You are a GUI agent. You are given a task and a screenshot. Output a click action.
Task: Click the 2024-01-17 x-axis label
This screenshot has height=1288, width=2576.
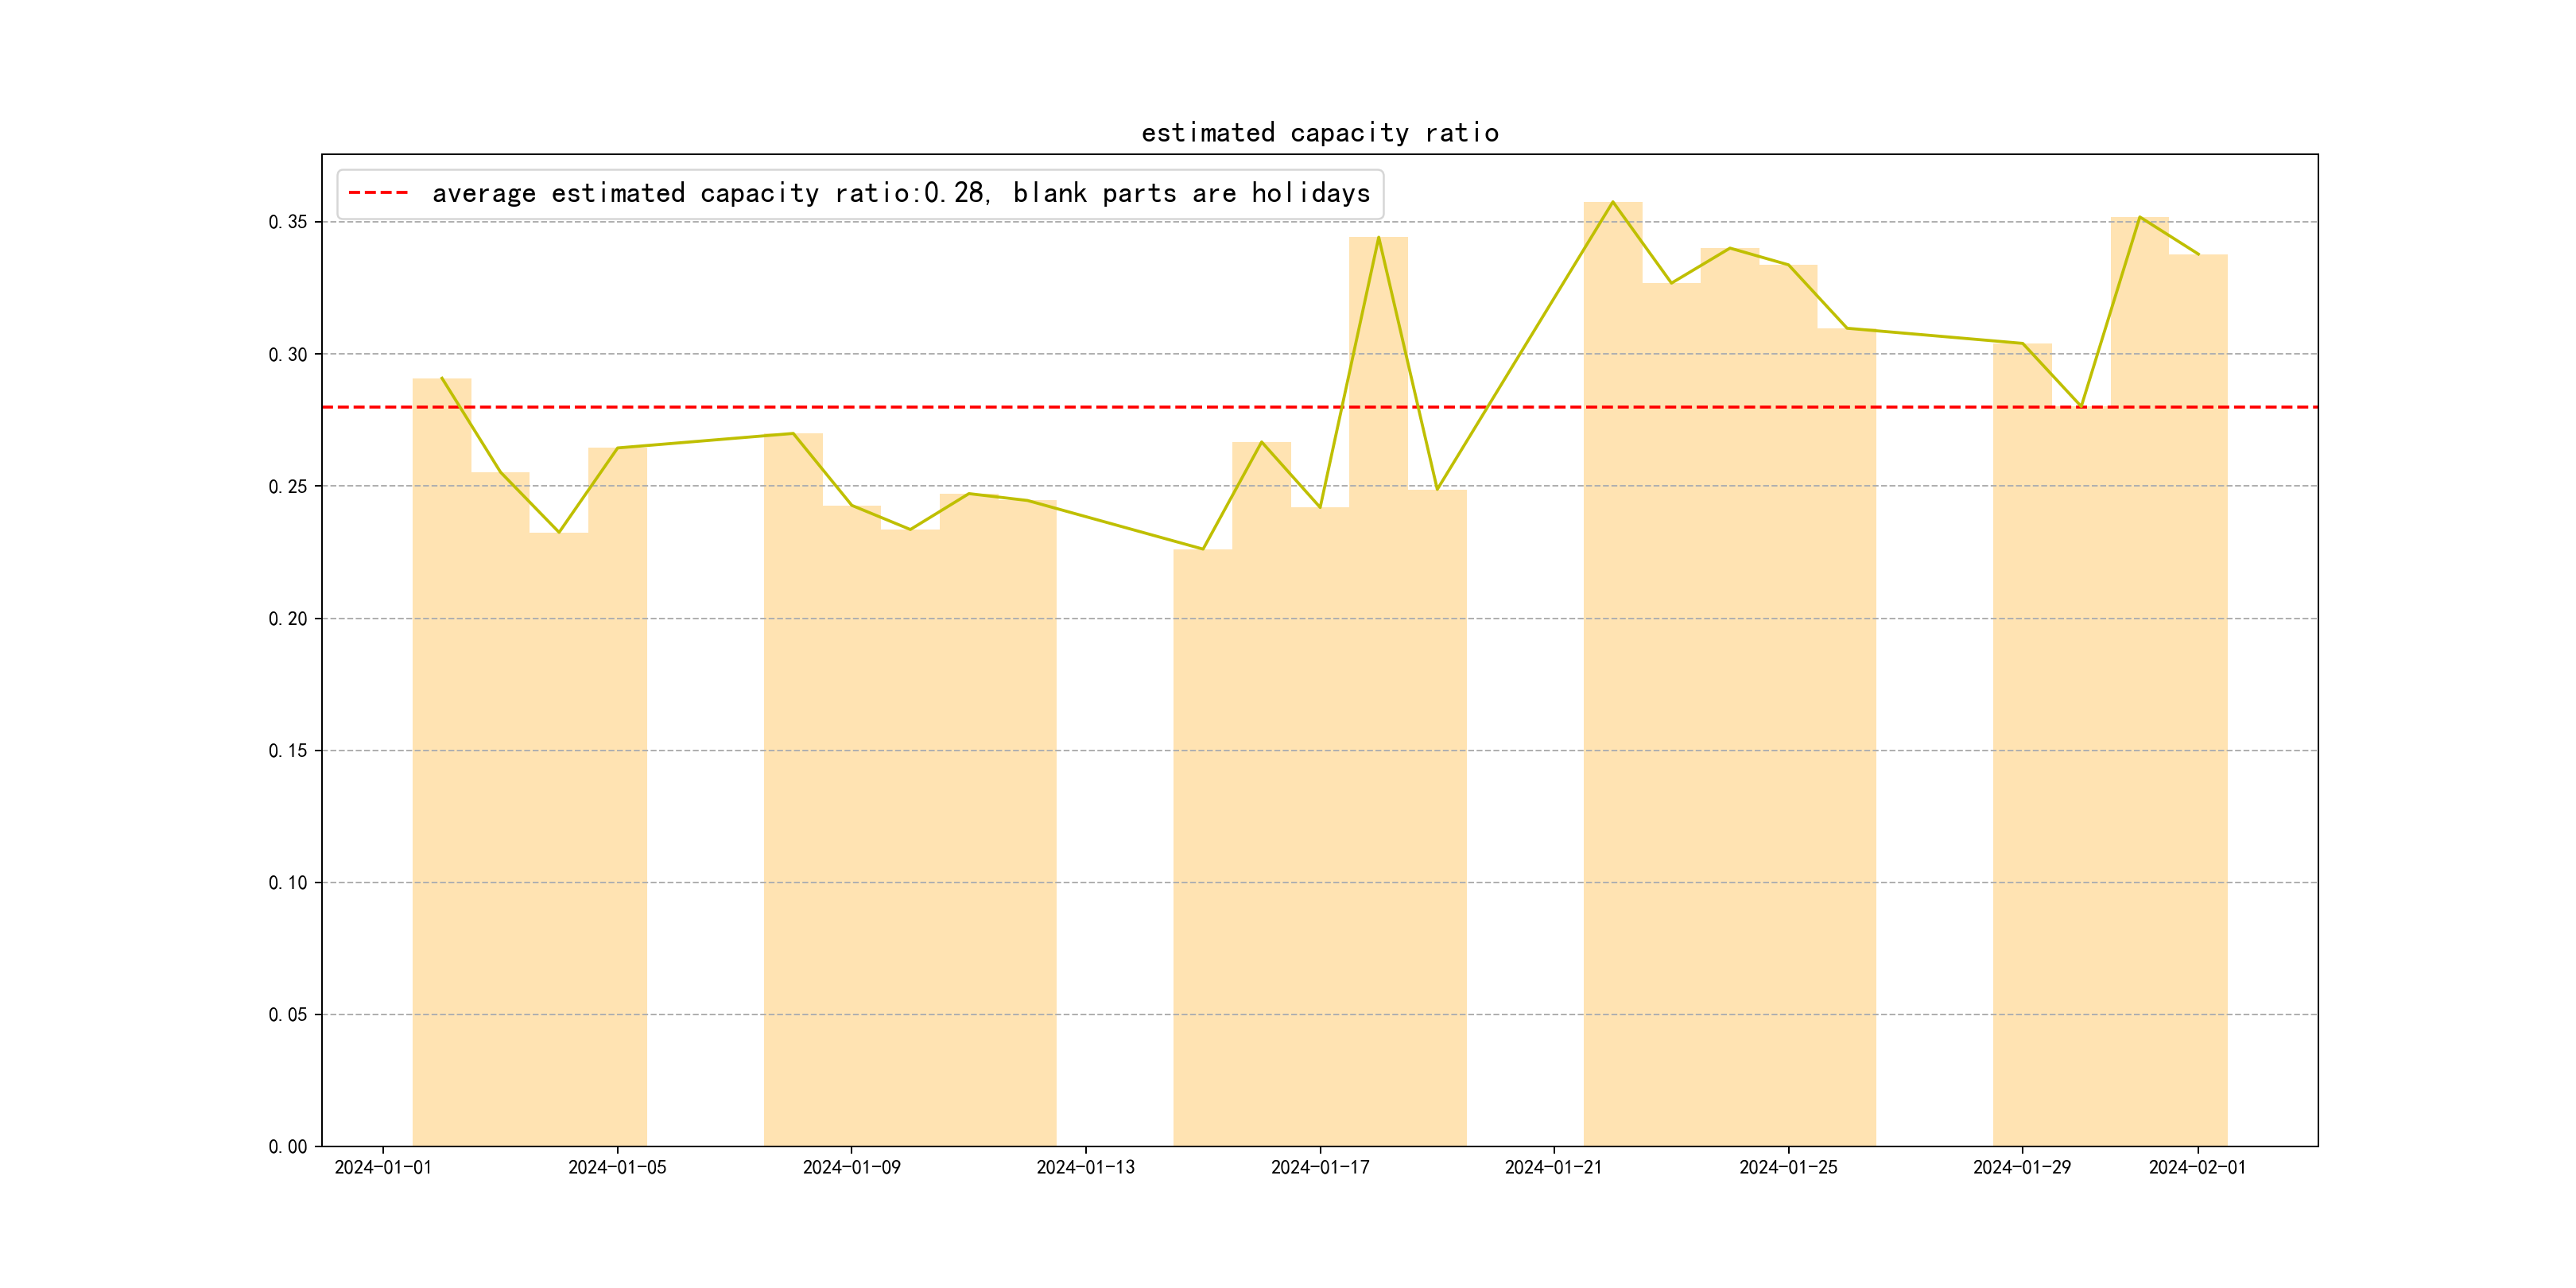[x=1319, y=1167]
